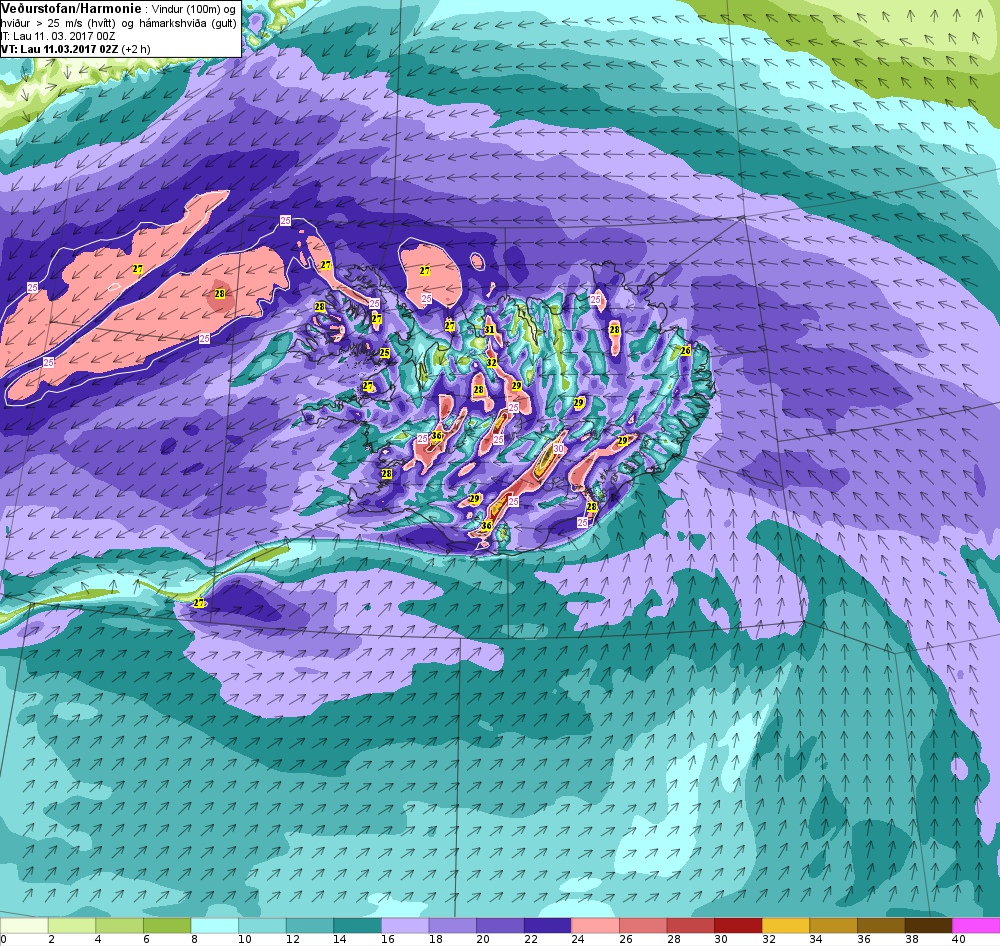
Task: Pick the dark indigo 22–24 legend swatch
Action: click(x=547, y=926)
